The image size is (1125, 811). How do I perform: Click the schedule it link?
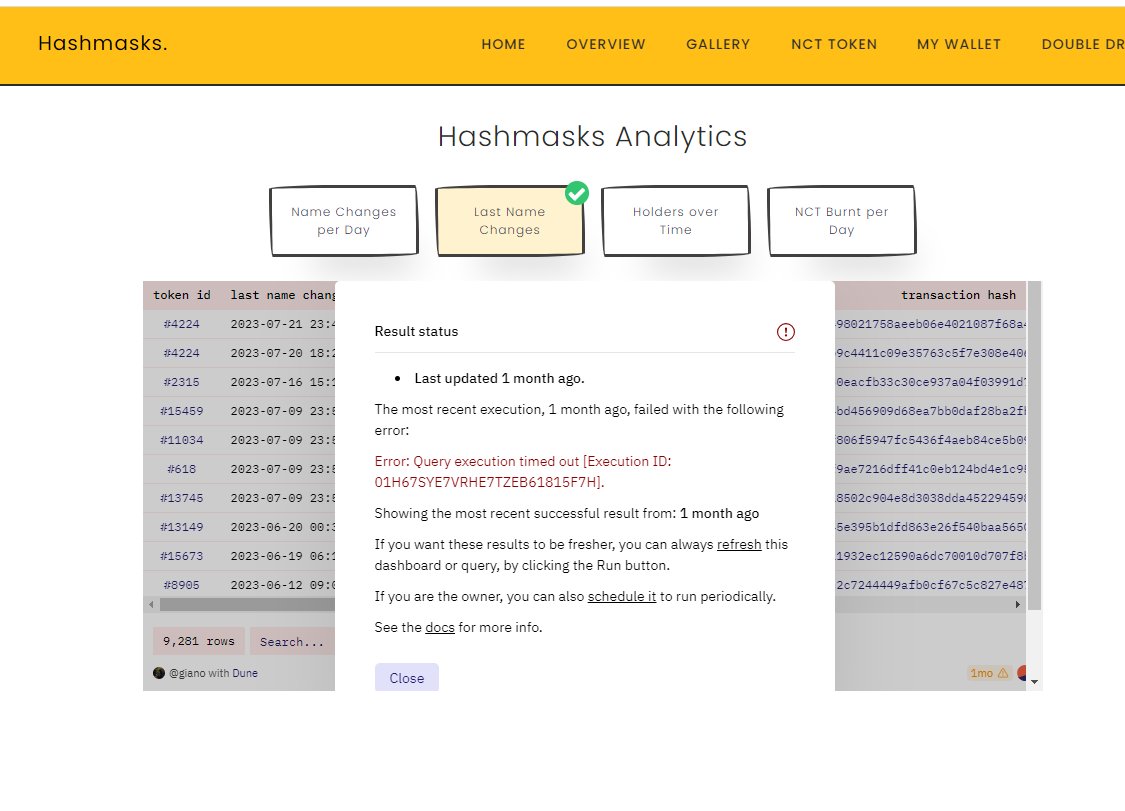[621, 596]
